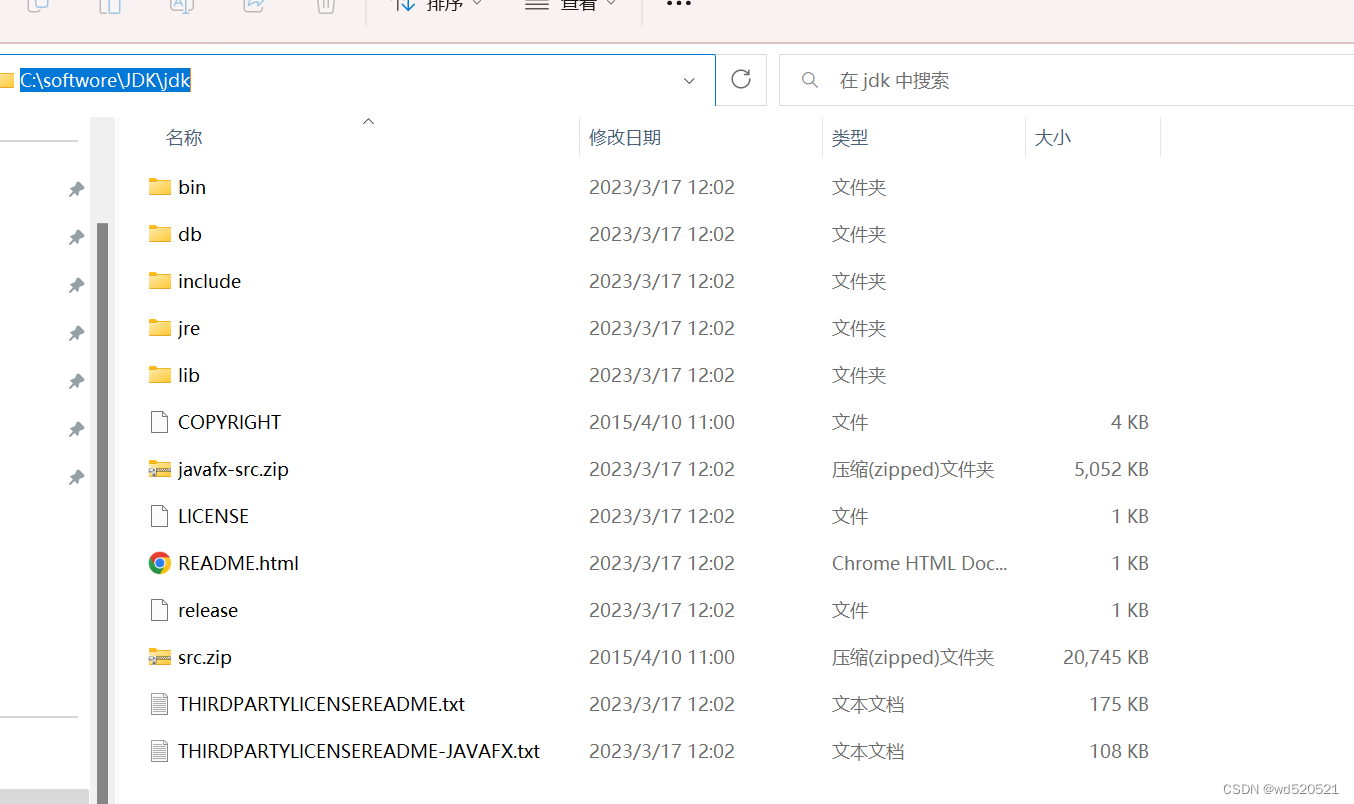Click the 文件夹 type of the jre row
1354x804 pixels.
859,328
